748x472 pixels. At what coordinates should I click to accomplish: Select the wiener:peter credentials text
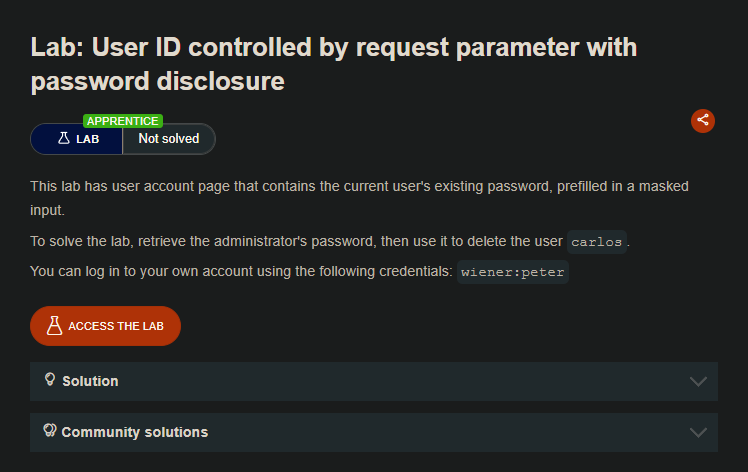point(512,272)
